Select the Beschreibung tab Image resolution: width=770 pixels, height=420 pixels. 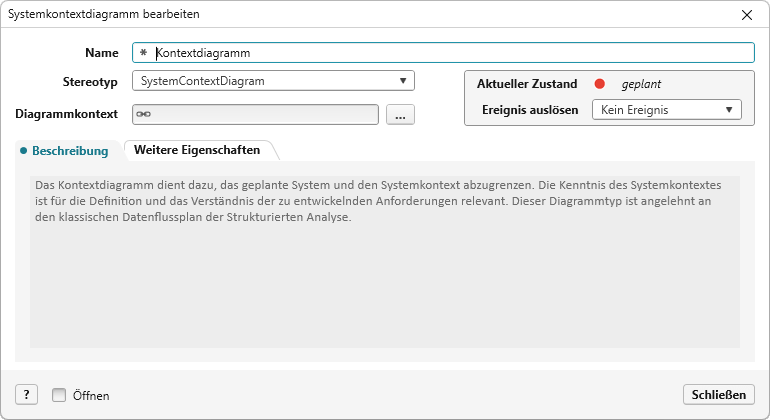click(x=70, y=151)
